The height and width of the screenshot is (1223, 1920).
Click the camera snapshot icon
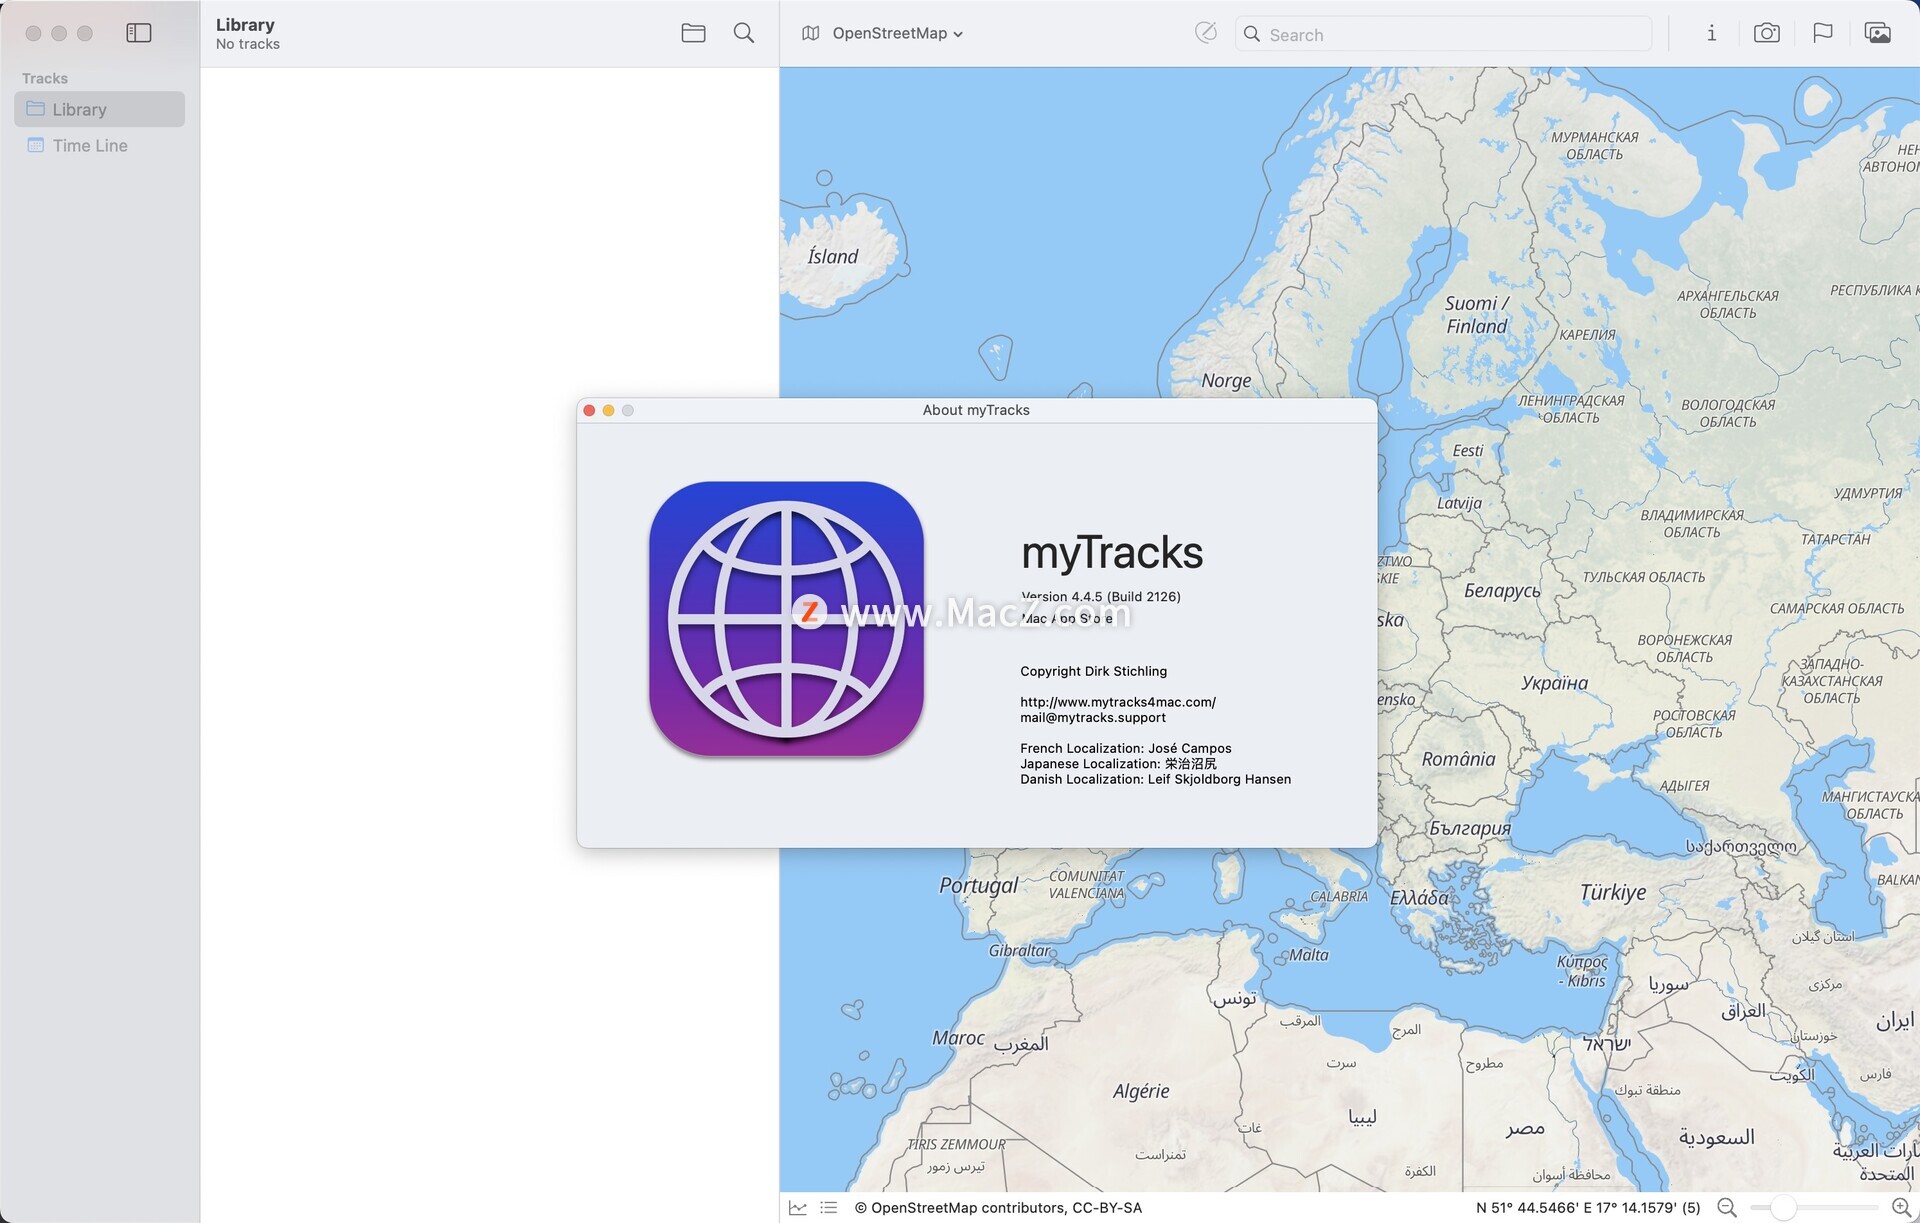pos(1766,33)
